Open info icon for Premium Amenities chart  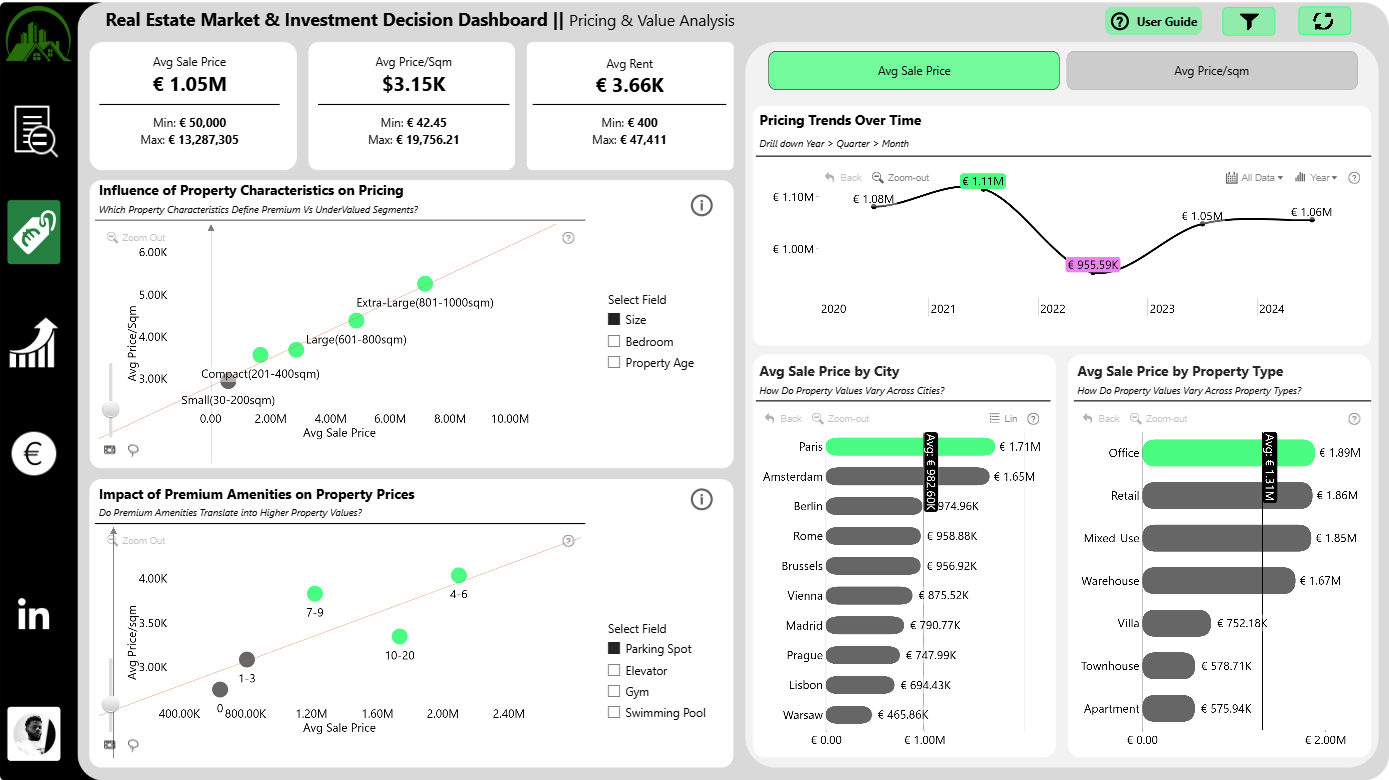coord(702,499)
